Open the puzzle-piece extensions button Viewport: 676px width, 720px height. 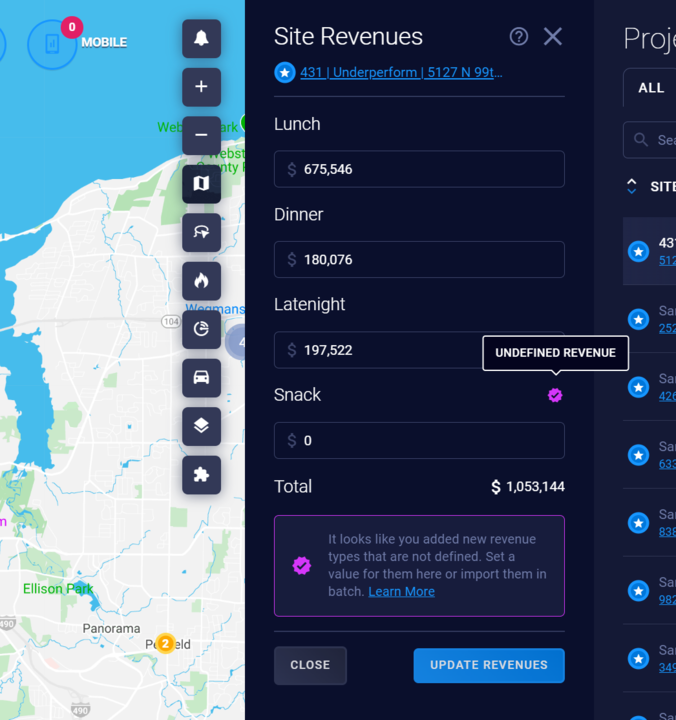(x=201, y=475)
